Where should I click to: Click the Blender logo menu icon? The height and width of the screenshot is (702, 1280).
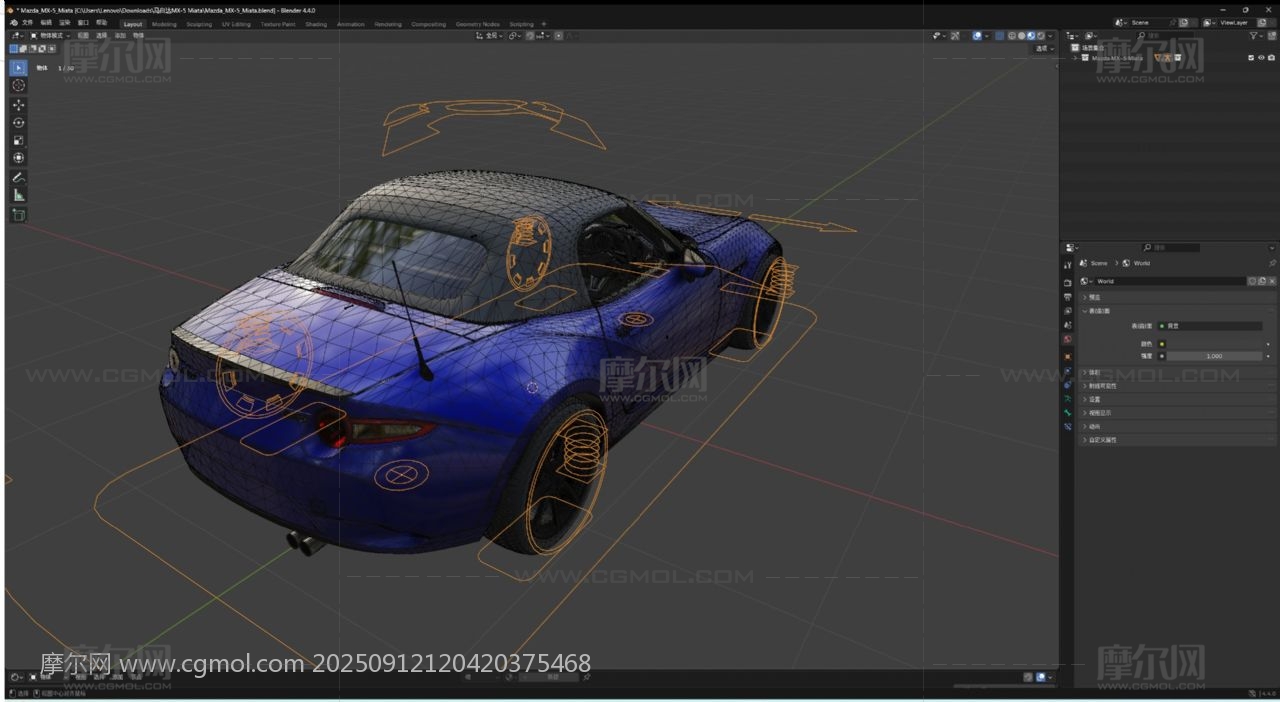pyautogui.click(x=14, y=23)
